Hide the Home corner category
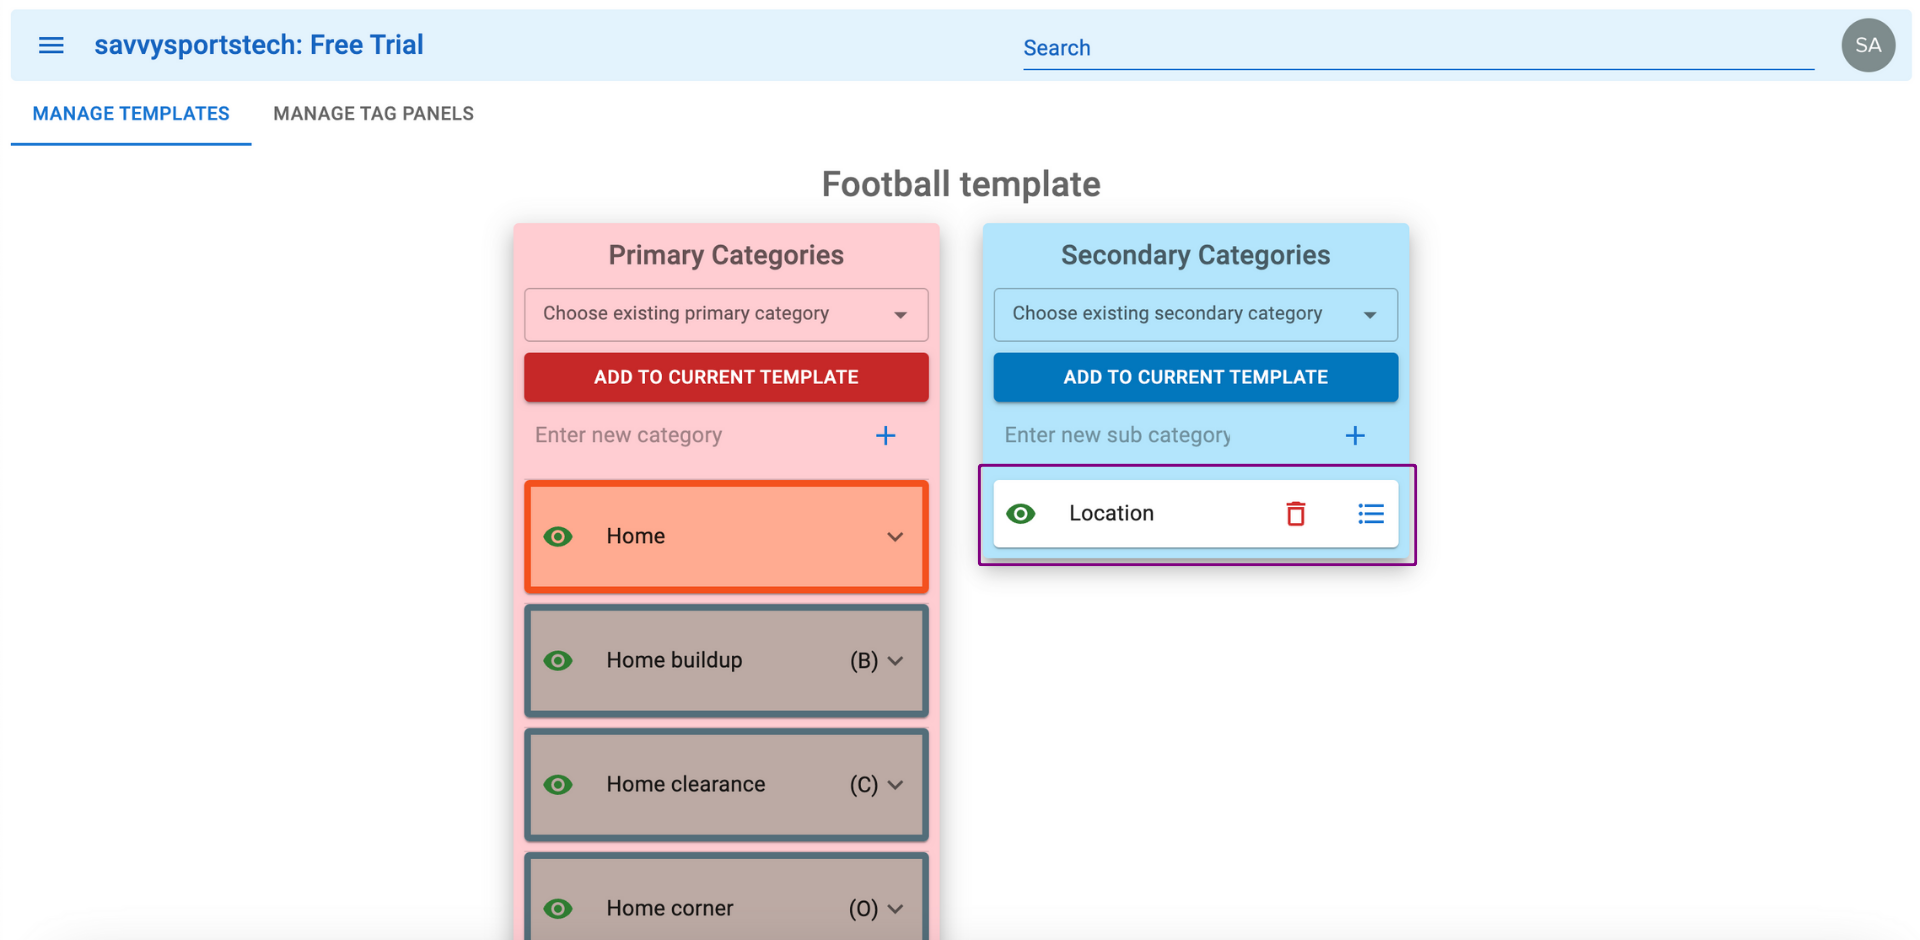 pos(558,908)
